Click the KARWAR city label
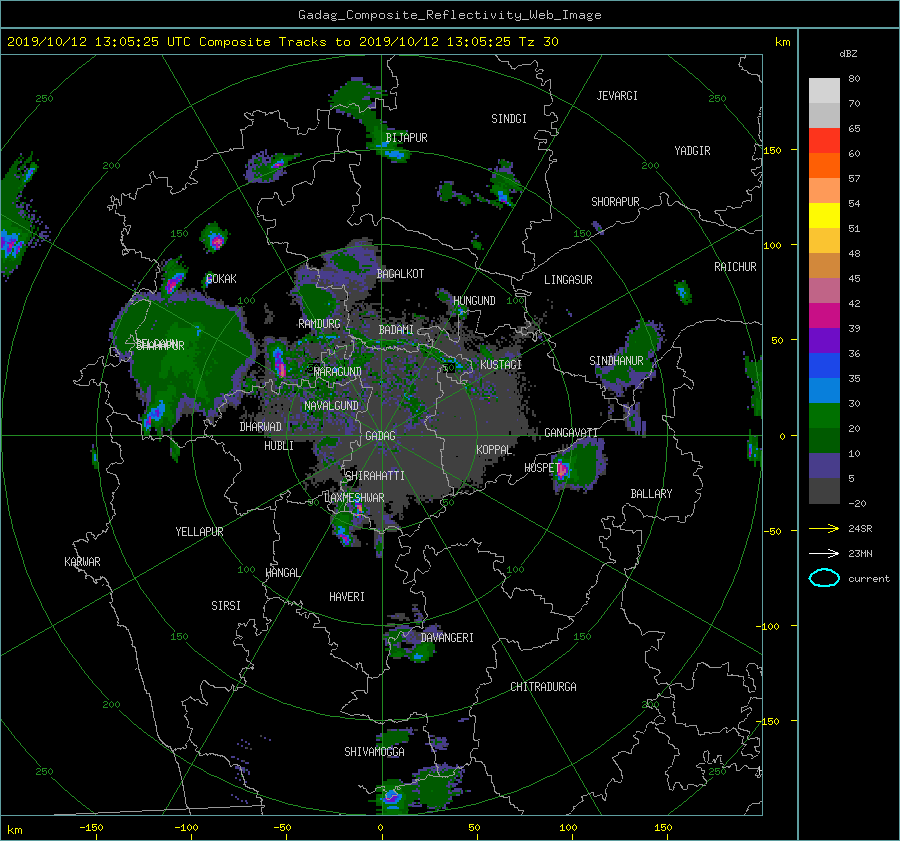Image resolution: width=900 pixels, height=841 pixels. click(x=82, y=562)
